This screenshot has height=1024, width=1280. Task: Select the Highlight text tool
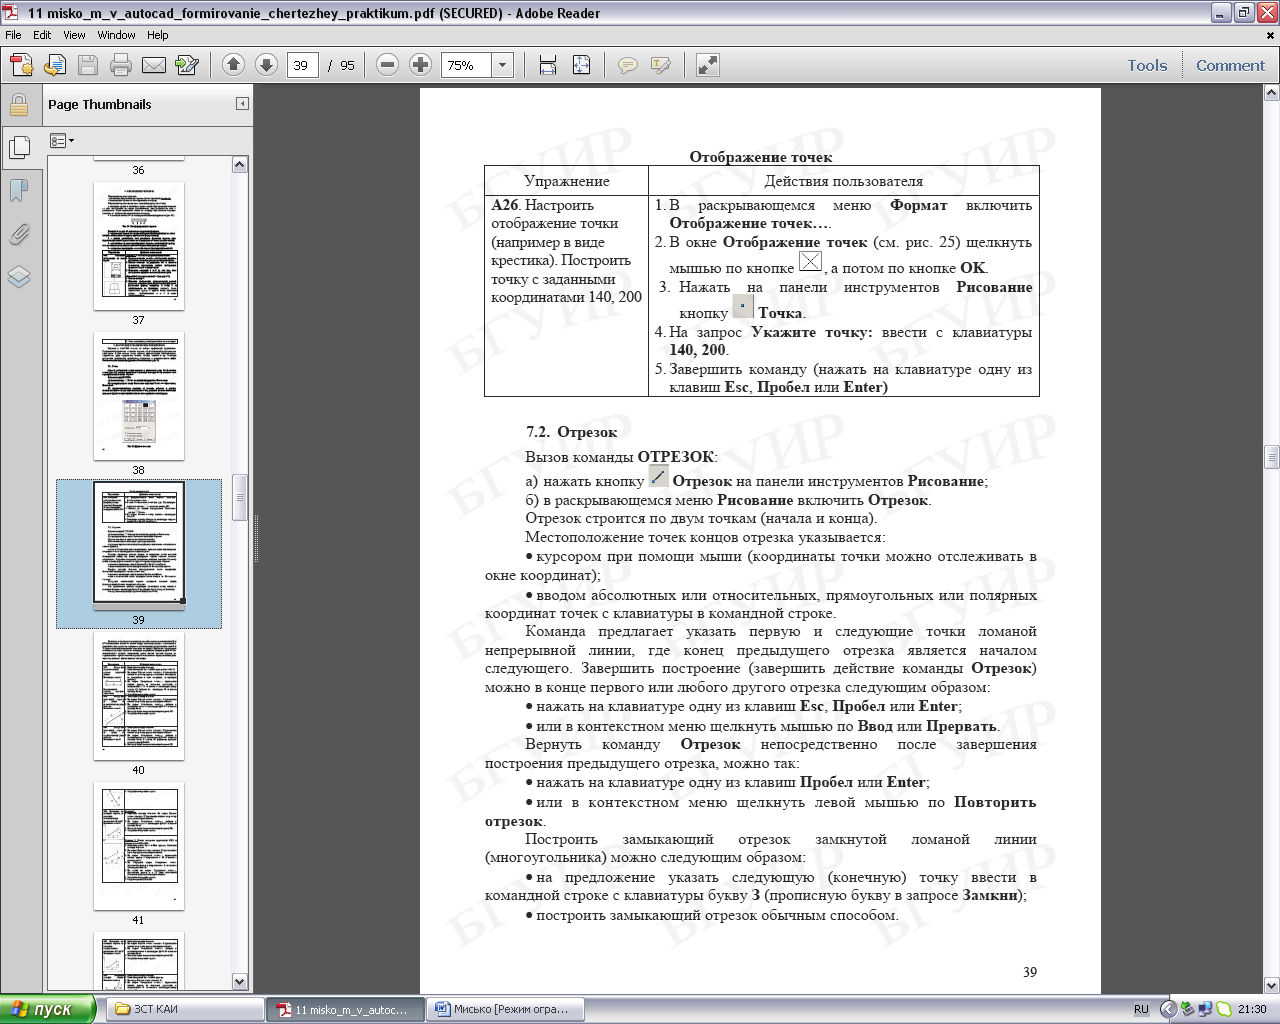pyautogui.click(x=660, y=65)
